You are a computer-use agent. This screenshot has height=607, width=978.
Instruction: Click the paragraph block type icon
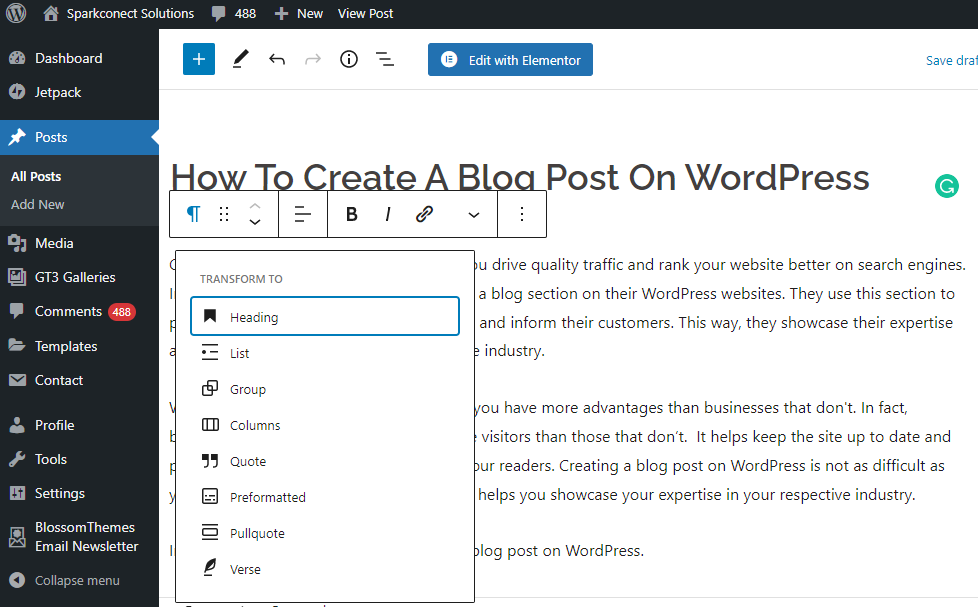click(x=193, y=214)
